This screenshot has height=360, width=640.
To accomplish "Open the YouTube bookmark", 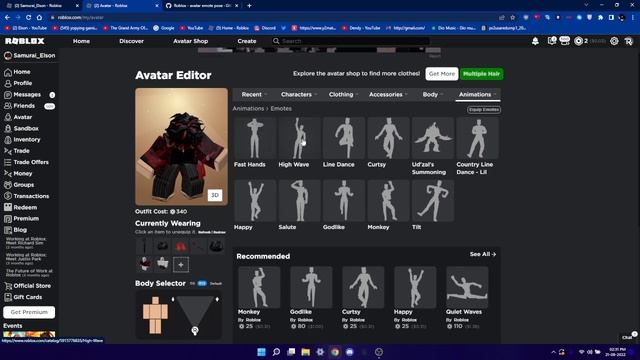I will pos(191,28).
